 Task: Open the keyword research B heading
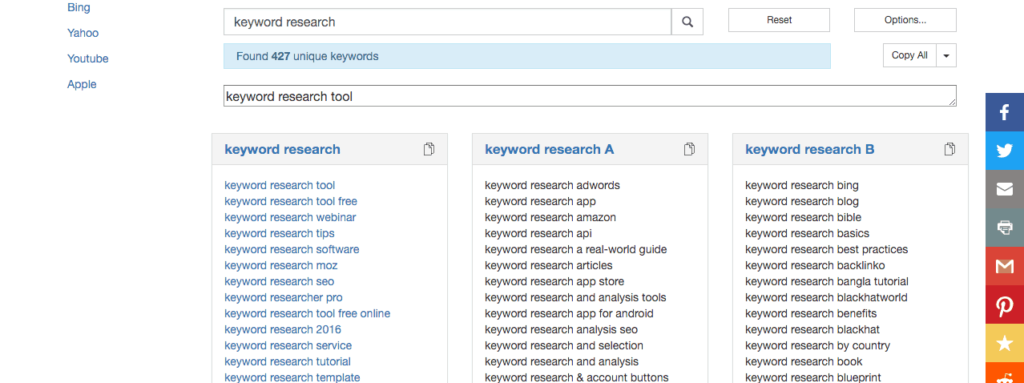(x=810, y=150)
